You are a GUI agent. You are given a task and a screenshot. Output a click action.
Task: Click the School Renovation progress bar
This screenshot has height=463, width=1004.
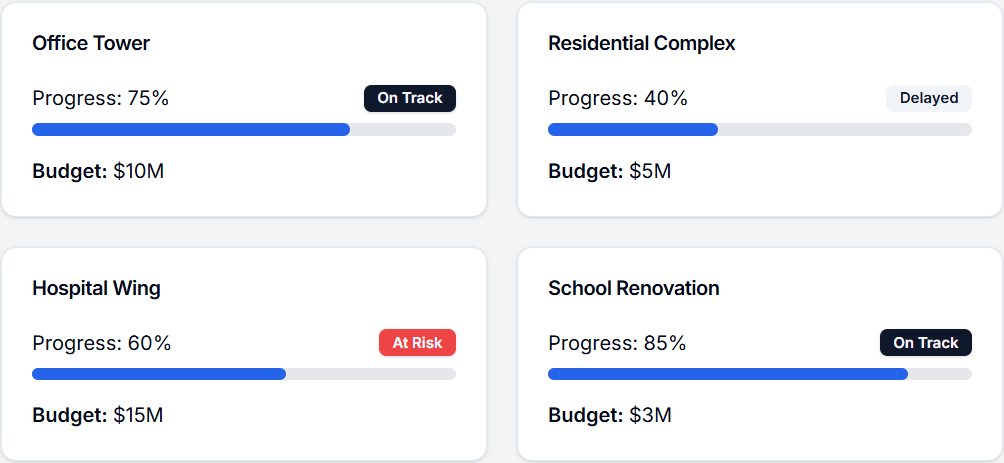[760, 374]
